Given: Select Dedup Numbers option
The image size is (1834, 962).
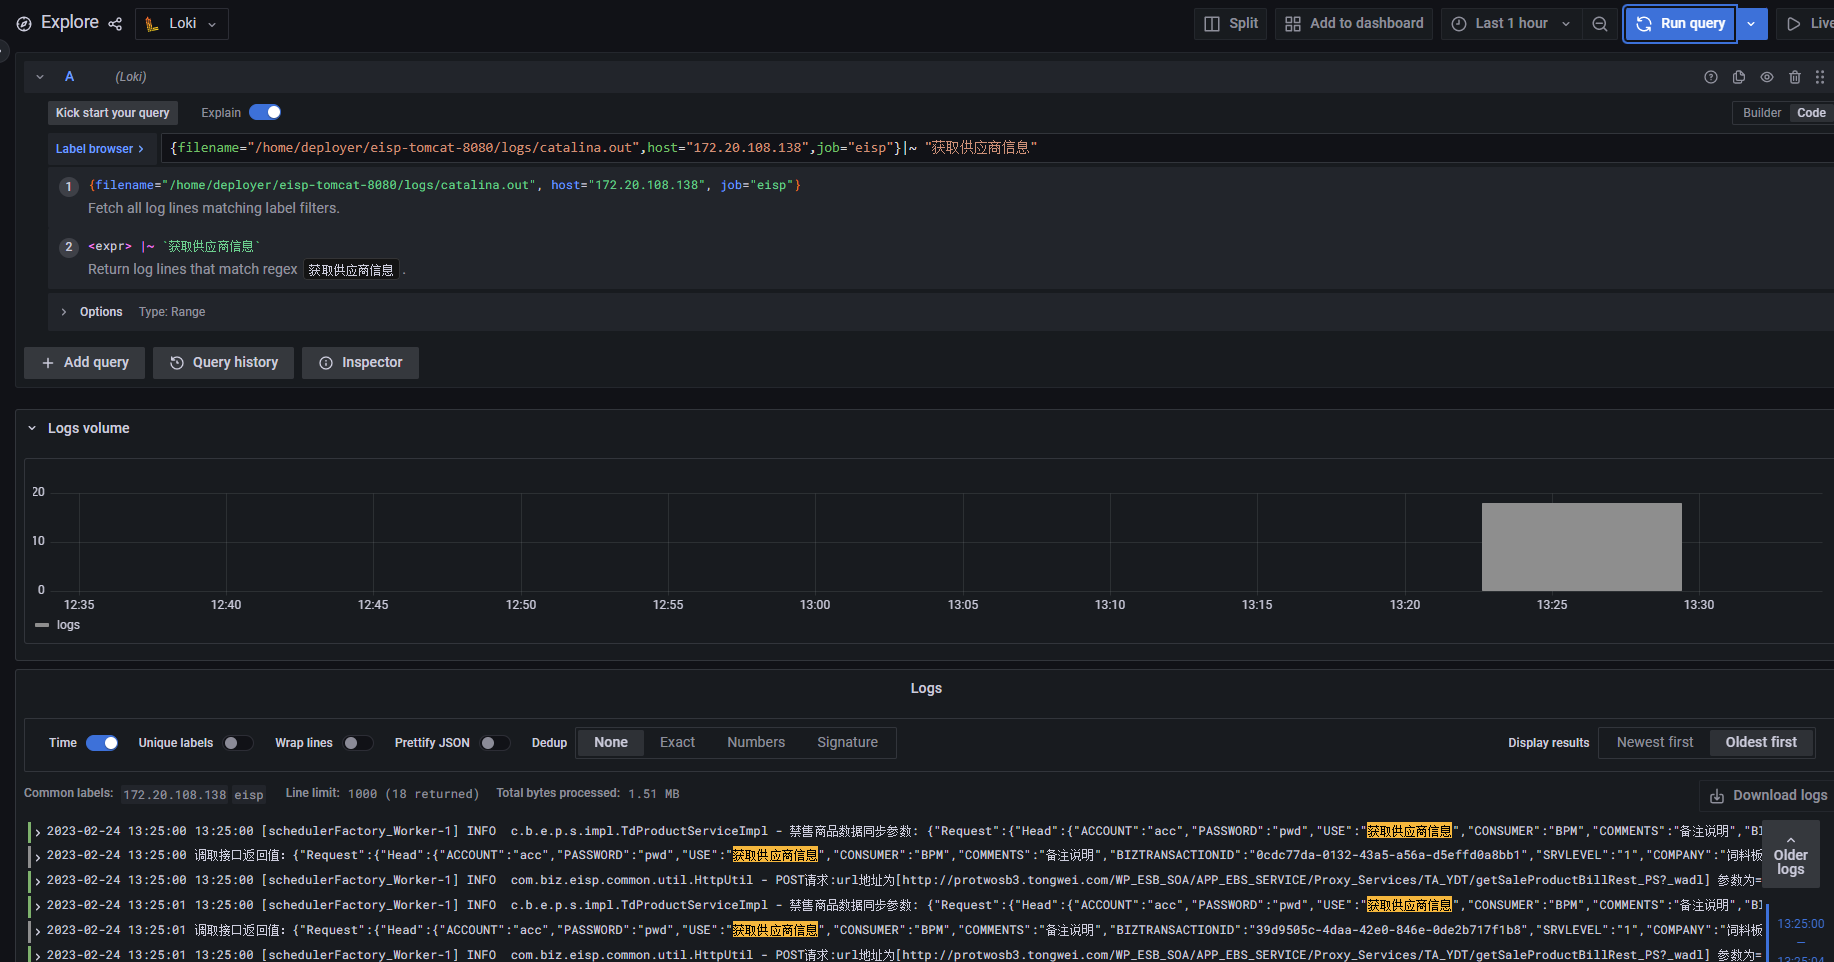Looking at the screenshot, I should [756, 743].
